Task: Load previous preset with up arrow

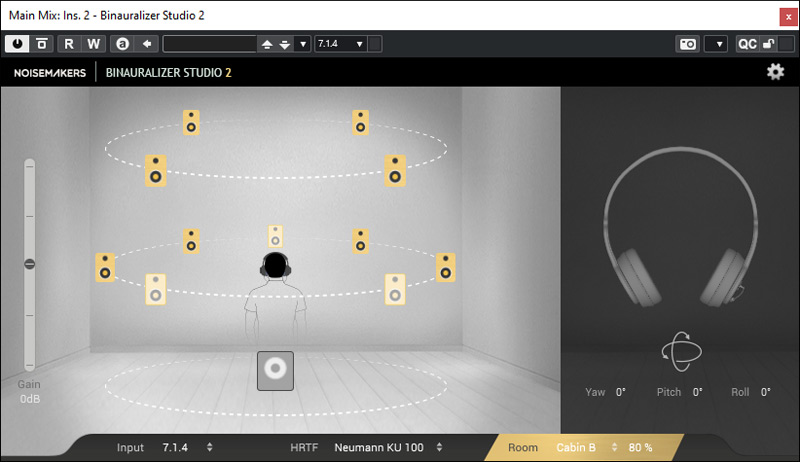Action: coord(267,44)
